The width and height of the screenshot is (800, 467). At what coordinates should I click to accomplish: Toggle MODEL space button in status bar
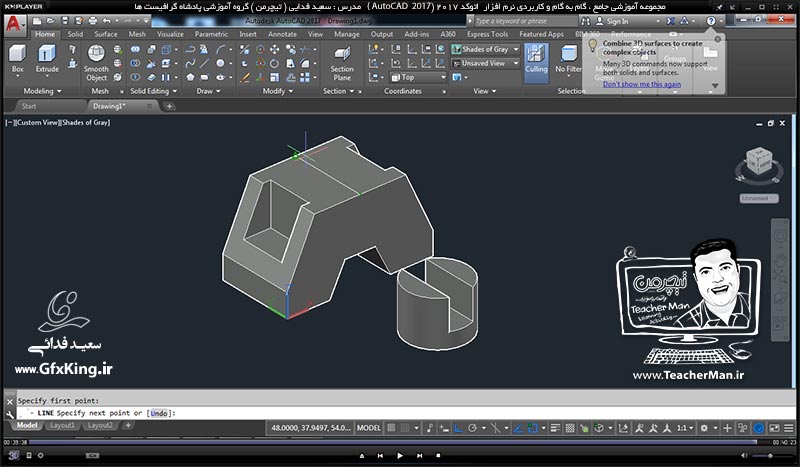point(369,428)
